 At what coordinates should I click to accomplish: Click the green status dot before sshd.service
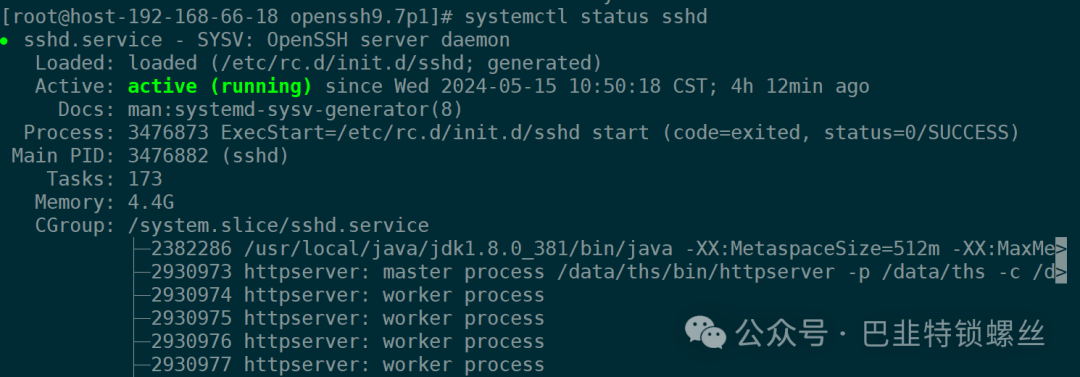coord(4,41)
